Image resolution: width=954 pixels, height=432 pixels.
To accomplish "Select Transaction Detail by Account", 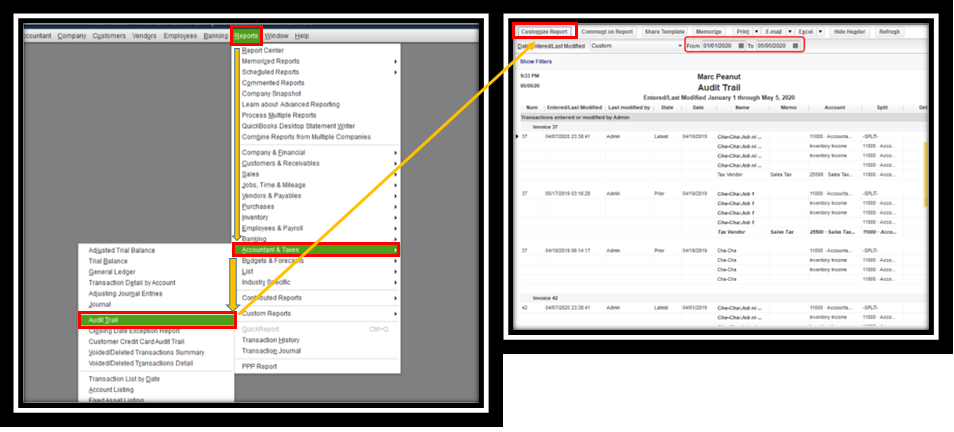I will click(132, 282).
